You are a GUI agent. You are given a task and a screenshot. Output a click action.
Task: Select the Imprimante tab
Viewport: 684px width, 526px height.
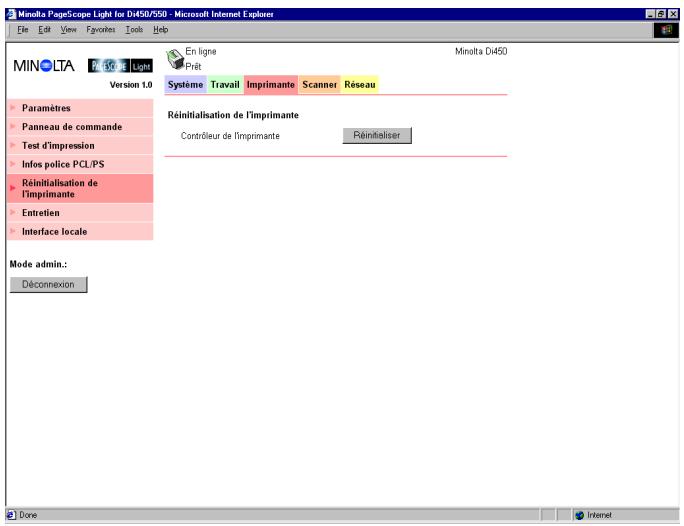[x=270, y=85]
